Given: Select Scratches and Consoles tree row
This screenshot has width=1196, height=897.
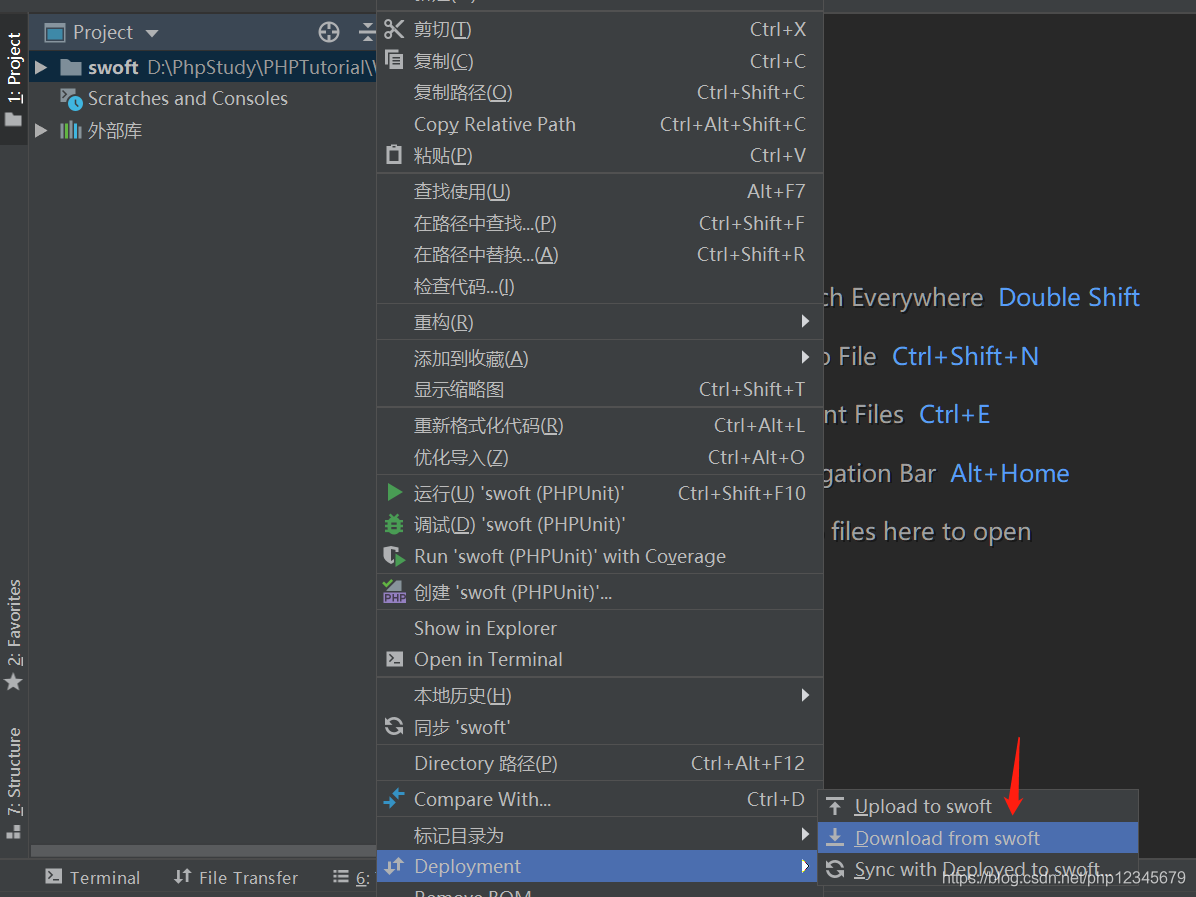Looking at the screenshot, I should coord(202,99).
